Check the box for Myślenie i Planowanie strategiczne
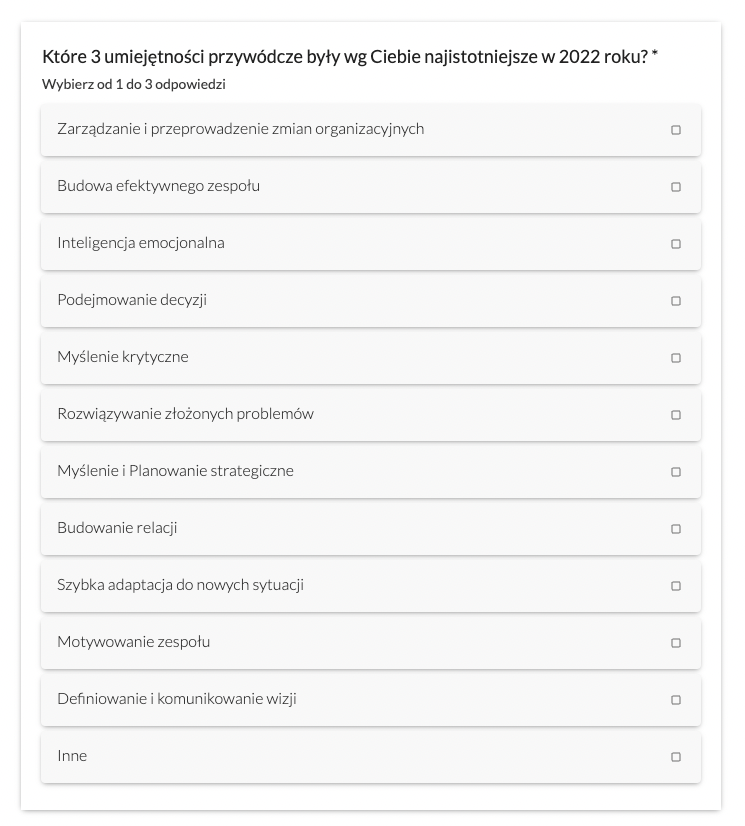 point(675,471)
